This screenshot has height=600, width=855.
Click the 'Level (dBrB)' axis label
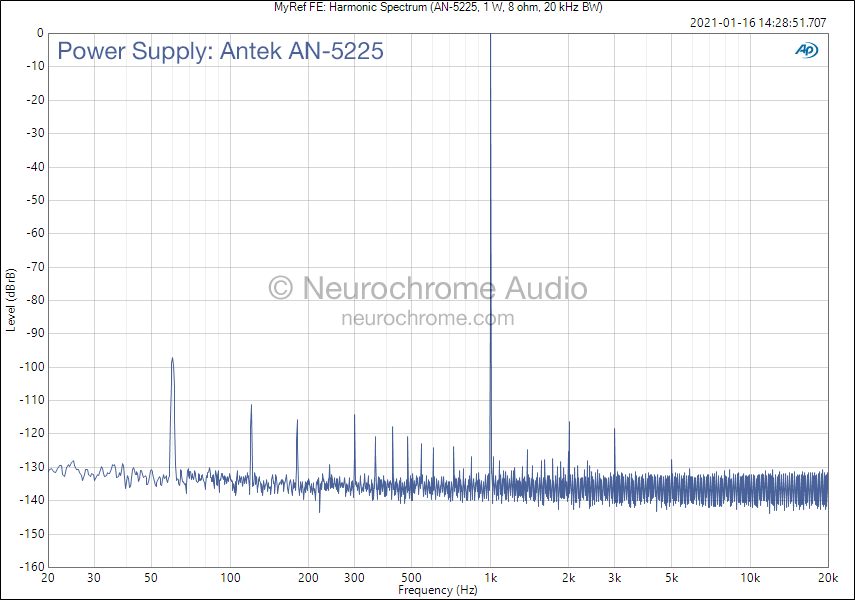click(11, 300)
